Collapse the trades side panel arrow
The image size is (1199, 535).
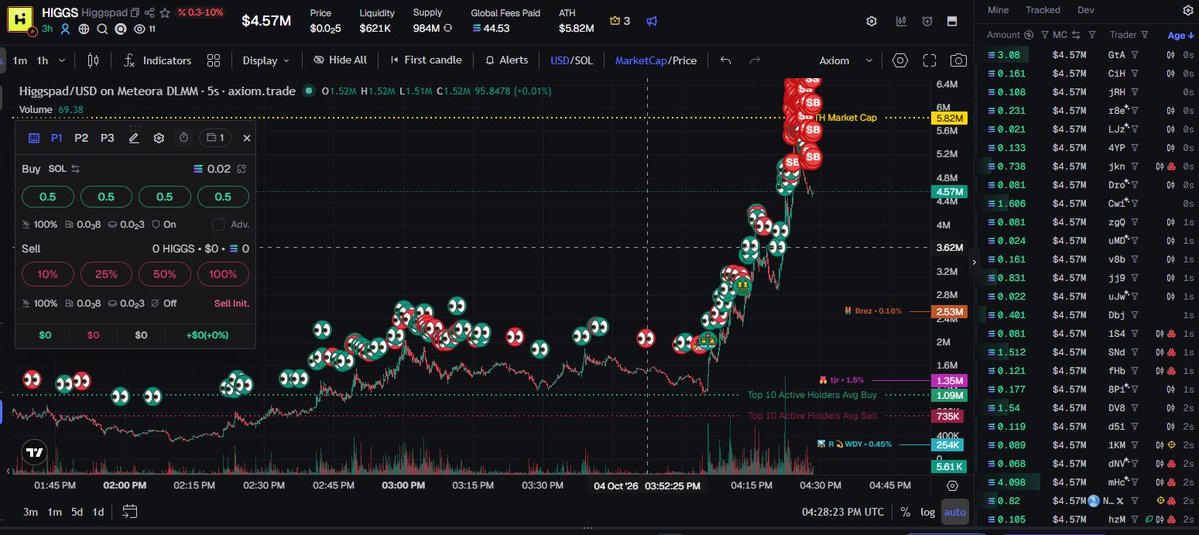[x=973, y=262]
